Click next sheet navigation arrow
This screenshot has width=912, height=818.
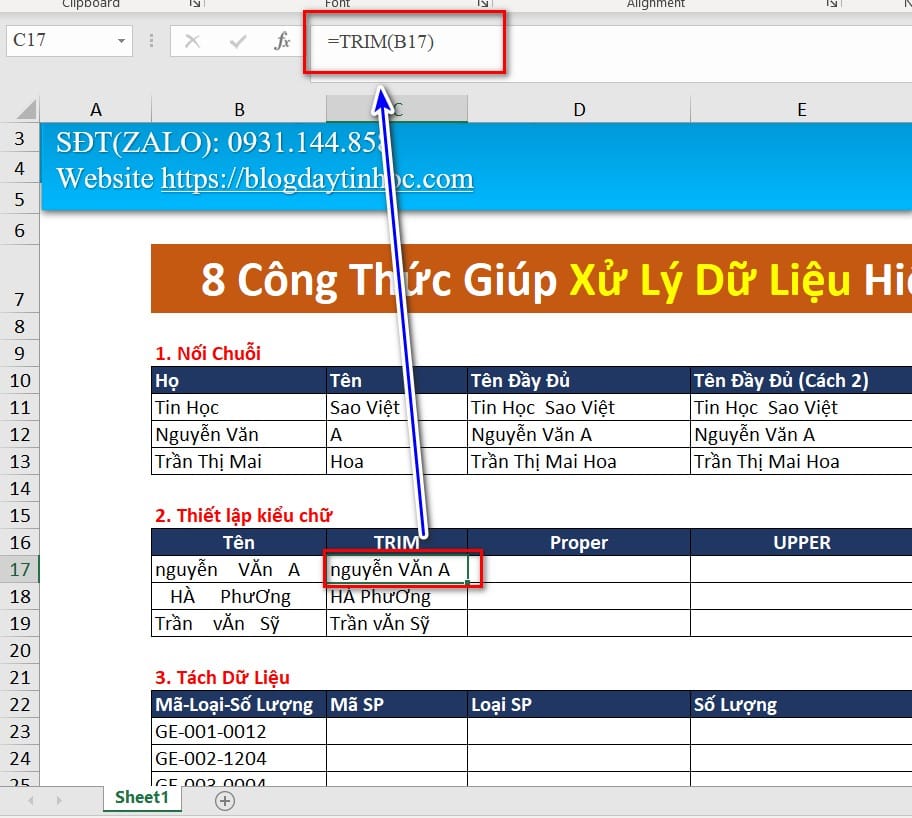pyautogui.click(x=59, y=801)
